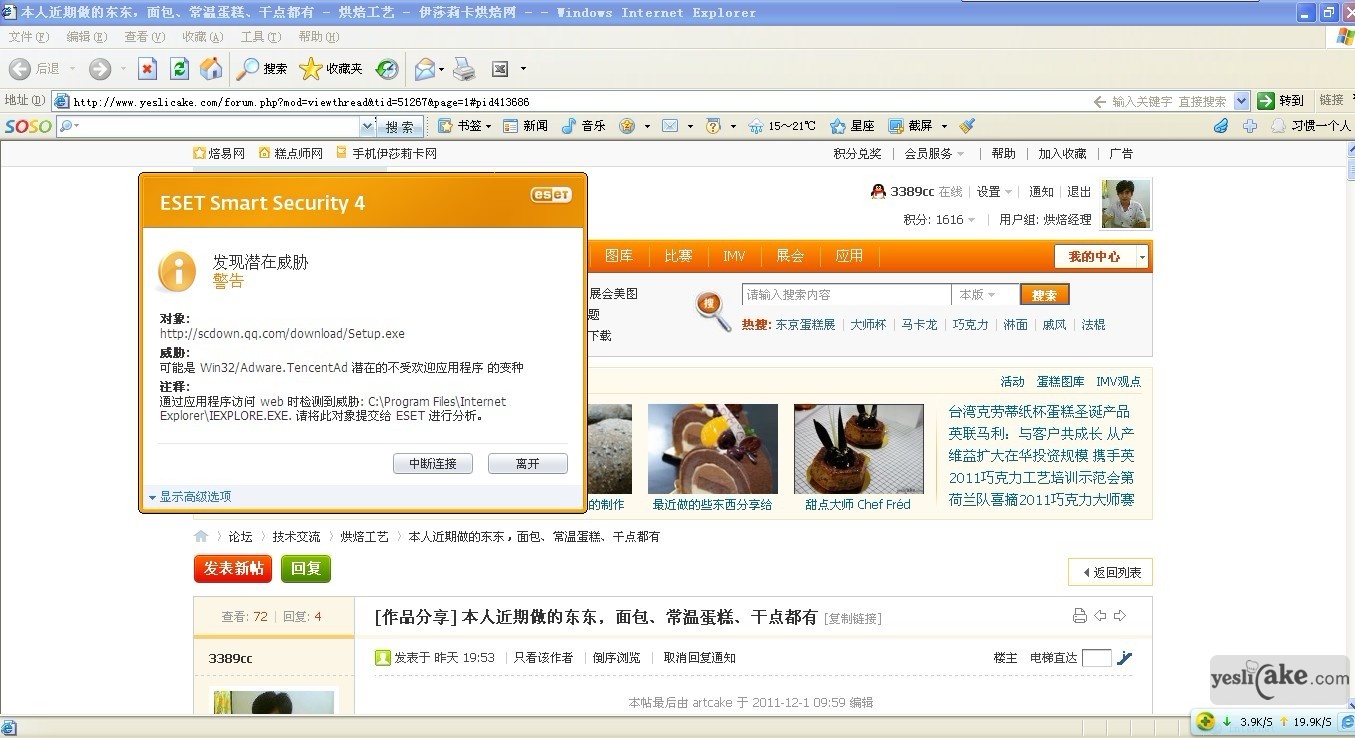The image size is (1355, 738).
Task: Select the 图库 navigation tab
Action: click(x=619, y=256)
